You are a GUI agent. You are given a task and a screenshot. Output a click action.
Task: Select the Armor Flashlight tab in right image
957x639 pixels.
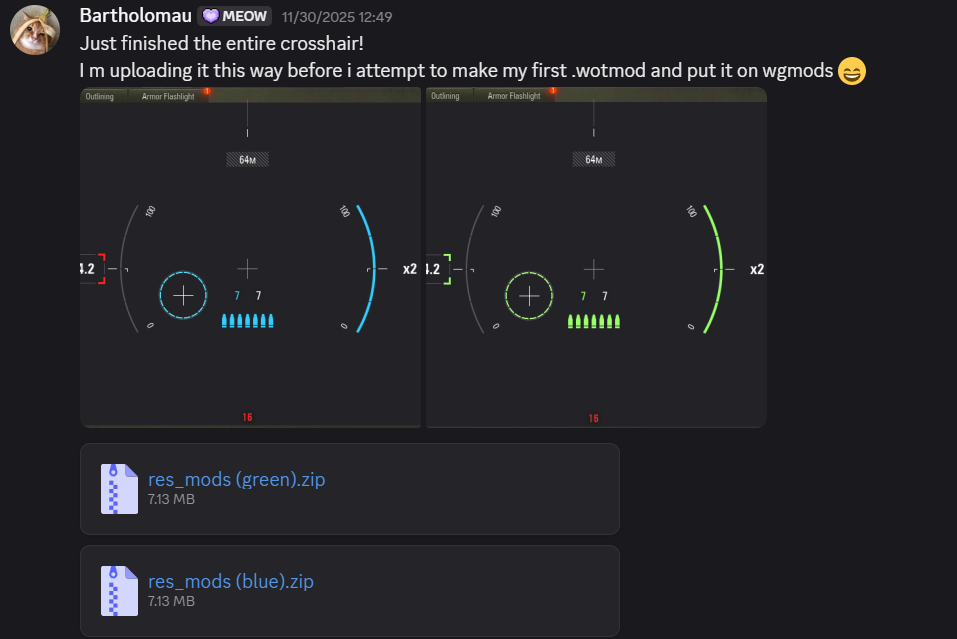514,96
